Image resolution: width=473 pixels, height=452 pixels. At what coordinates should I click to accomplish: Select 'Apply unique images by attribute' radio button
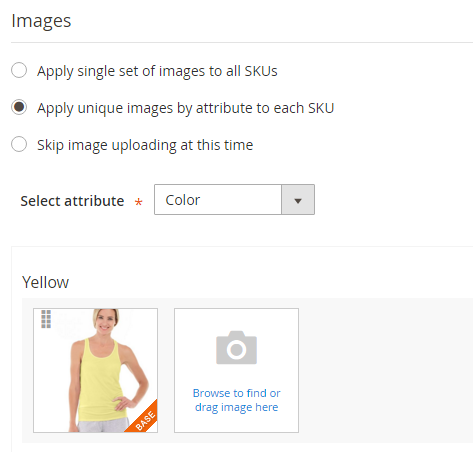tap(19, 107)
